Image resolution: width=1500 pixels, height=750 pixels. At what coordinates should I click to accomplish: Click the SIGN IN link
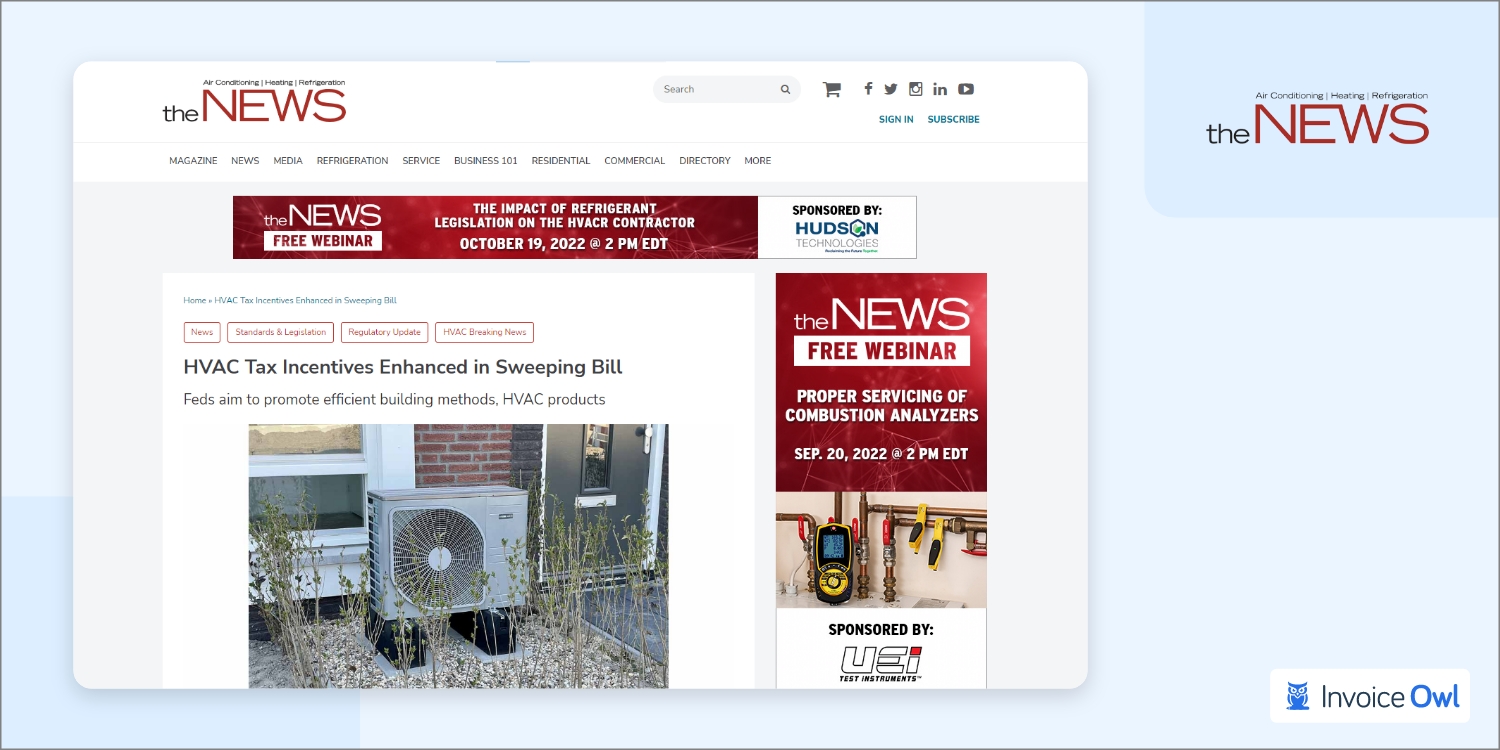(x=895, y=120)
